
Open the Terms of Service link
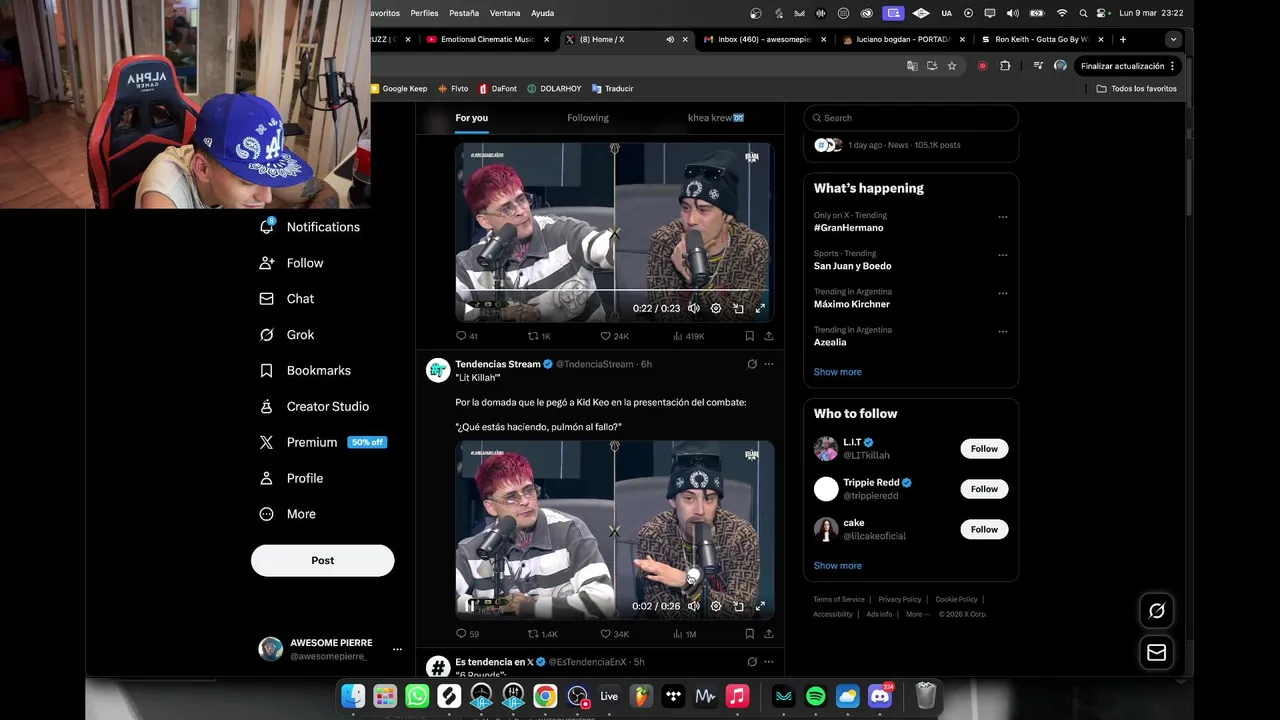838,600
